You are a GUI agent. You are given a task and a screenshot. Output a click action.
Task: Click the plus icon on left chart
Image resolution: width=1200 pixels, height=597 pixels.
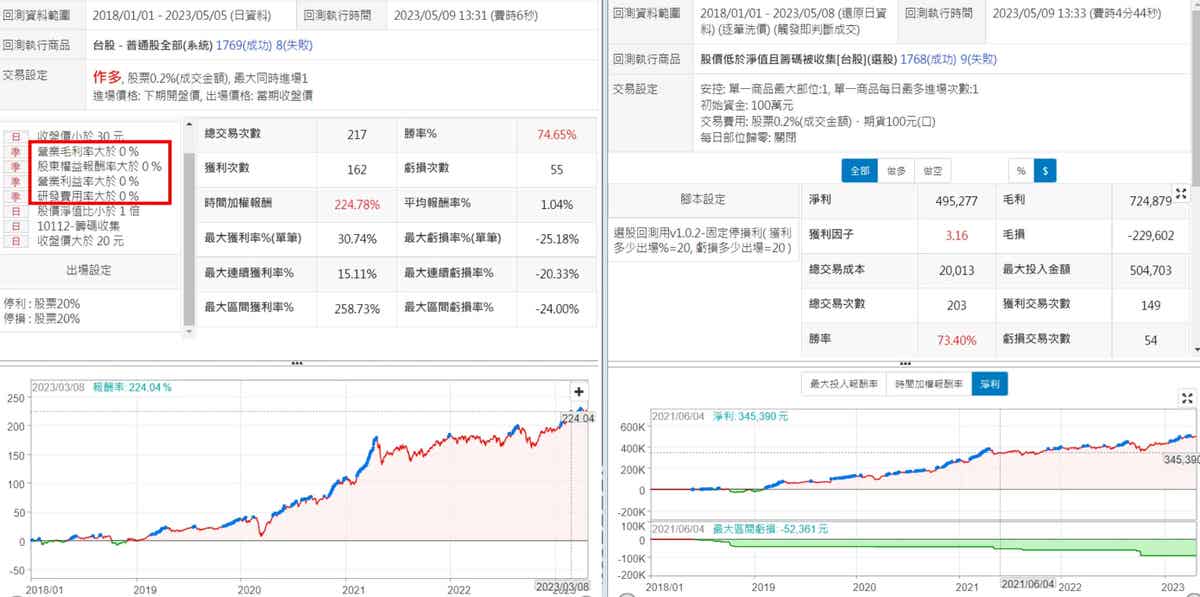pos(579,391)
